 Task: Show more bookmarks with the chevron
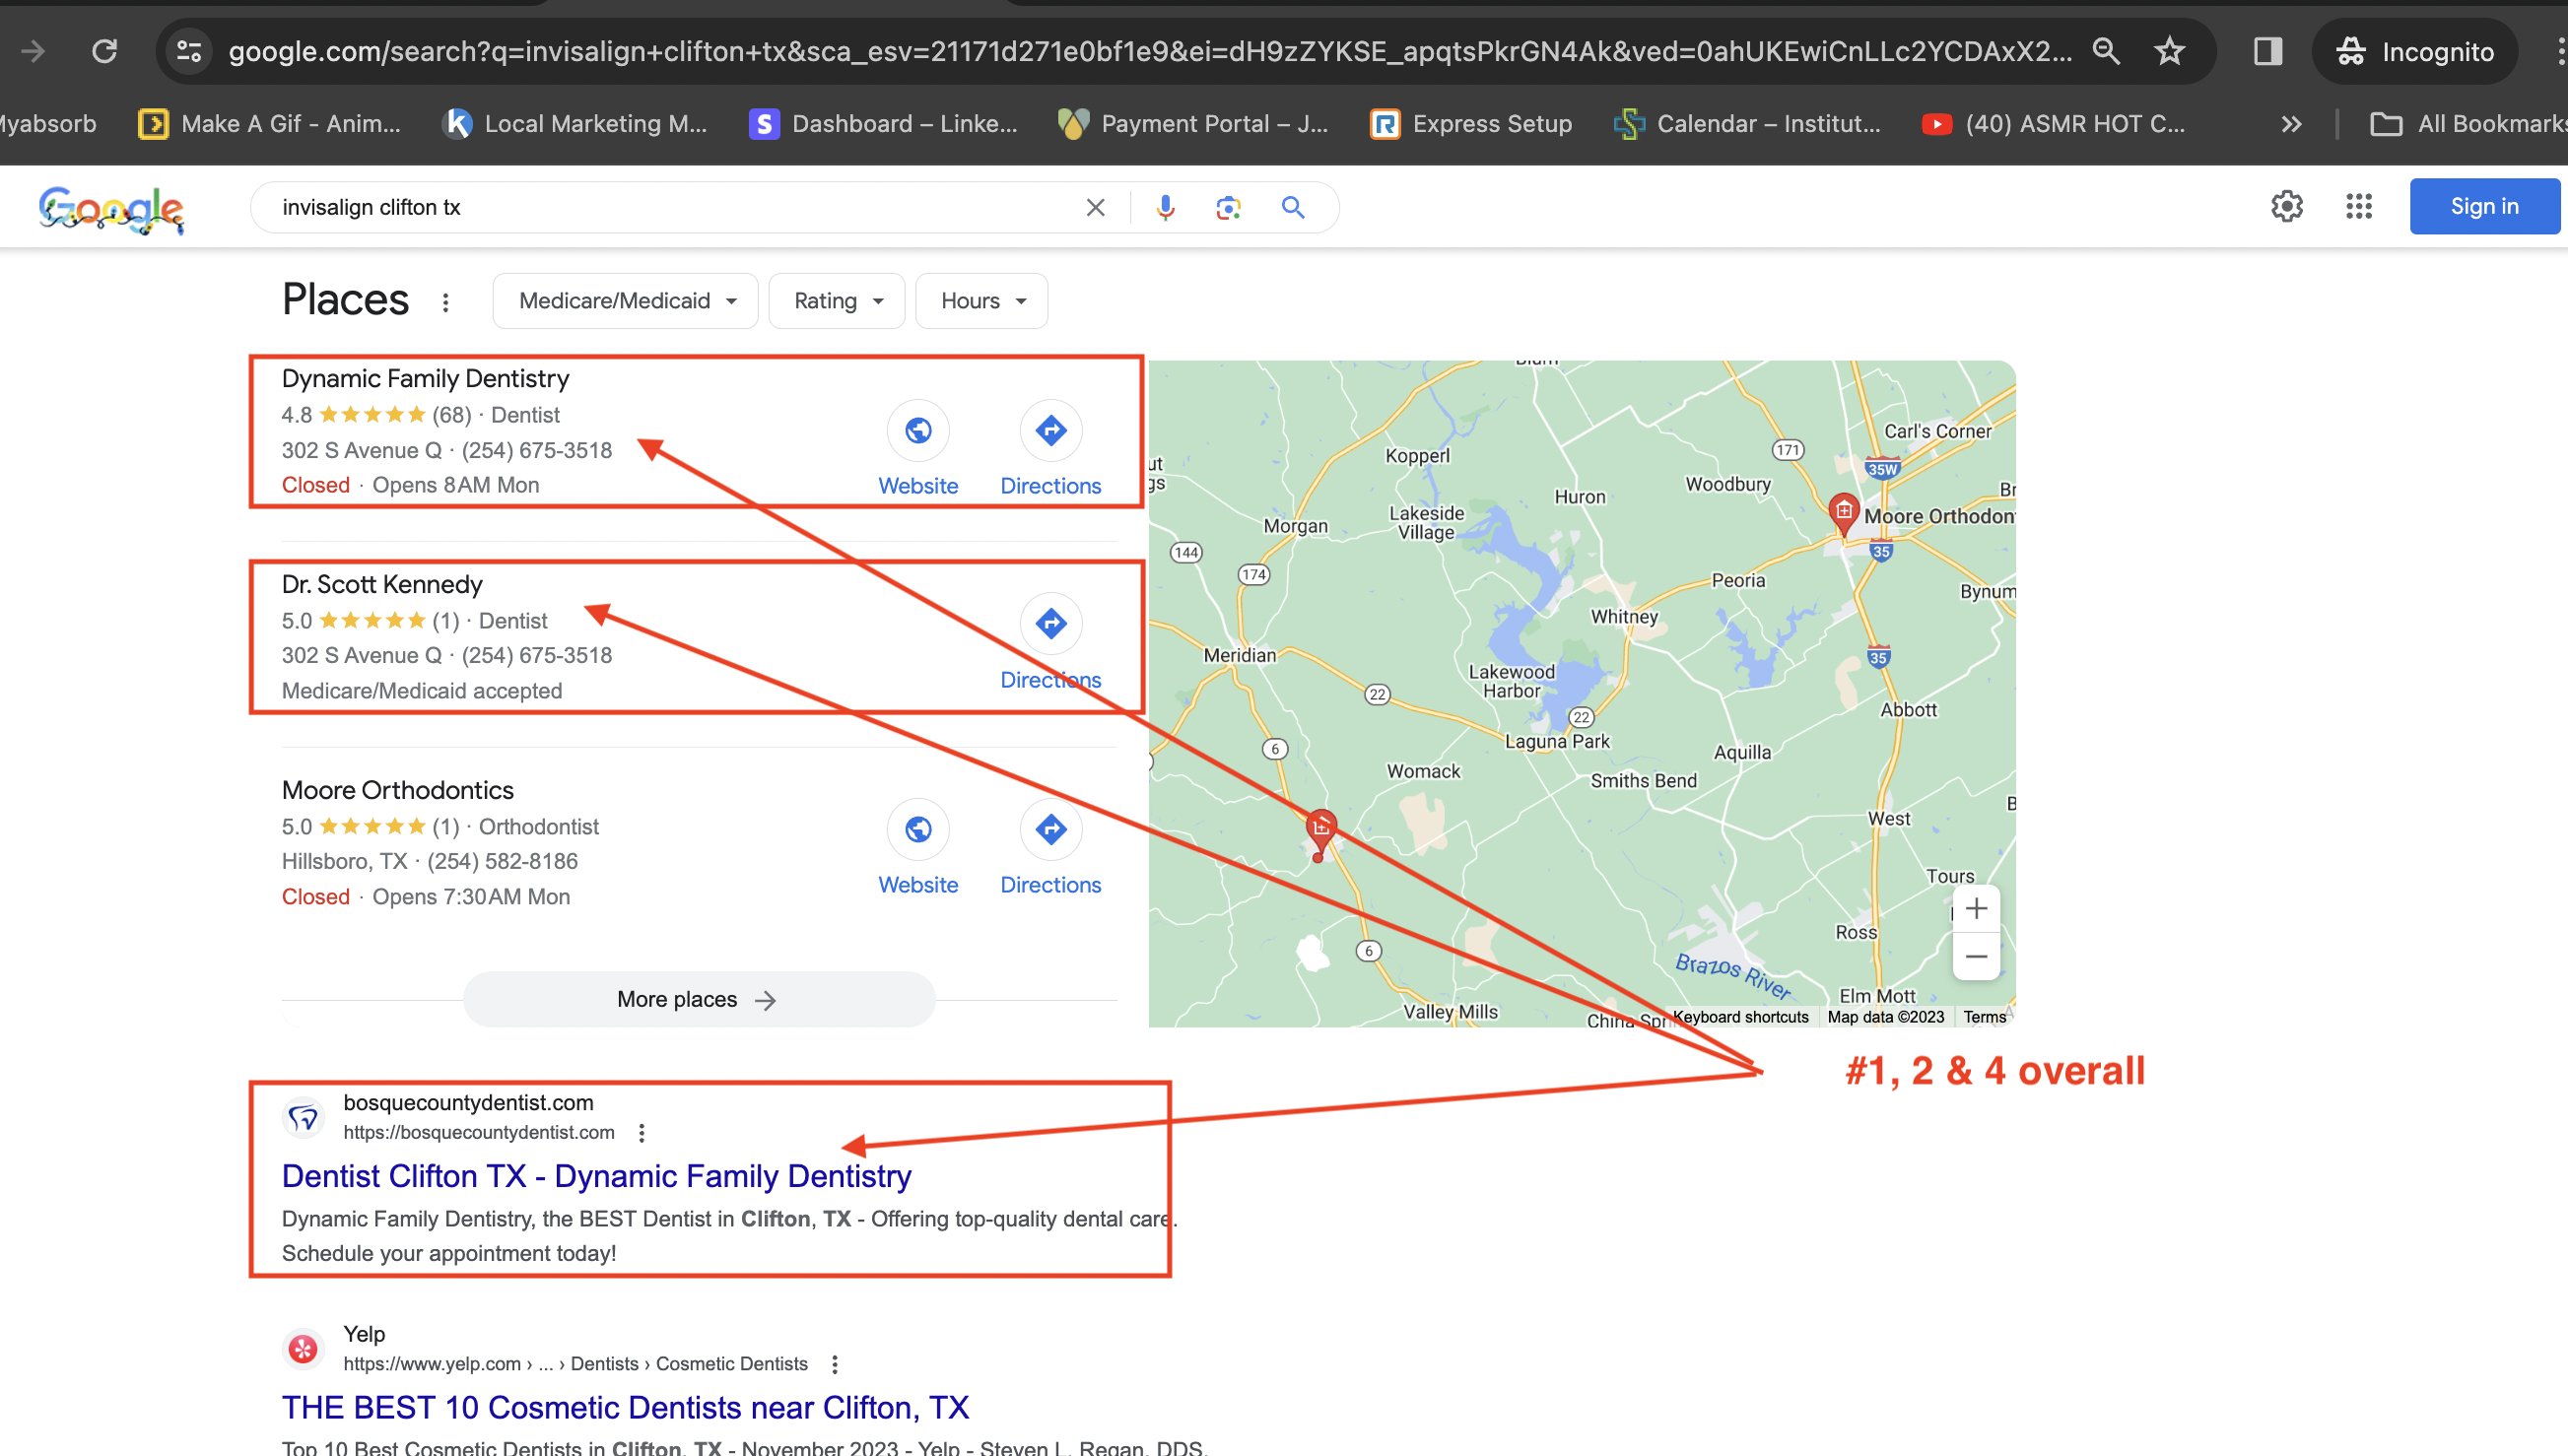2291,124
